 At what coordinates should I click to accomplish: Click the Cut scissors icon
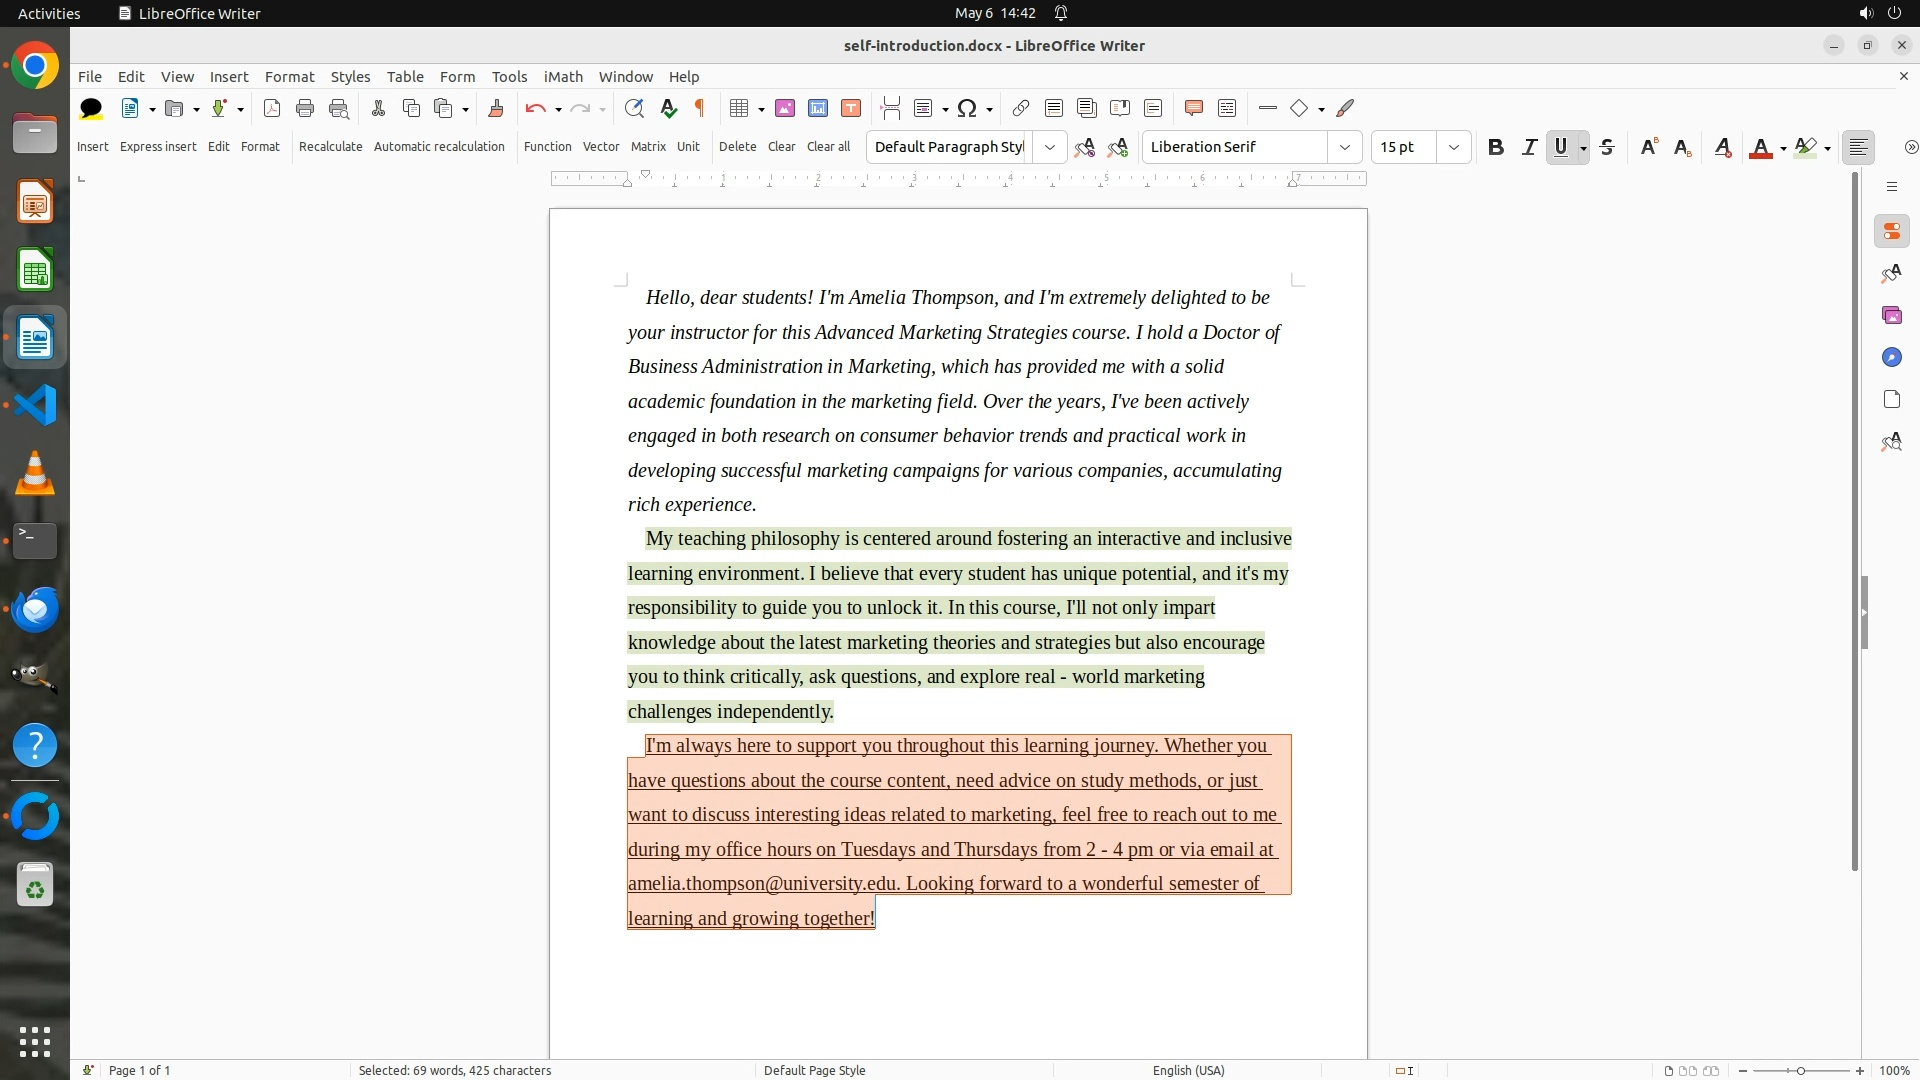coord(378,108)
